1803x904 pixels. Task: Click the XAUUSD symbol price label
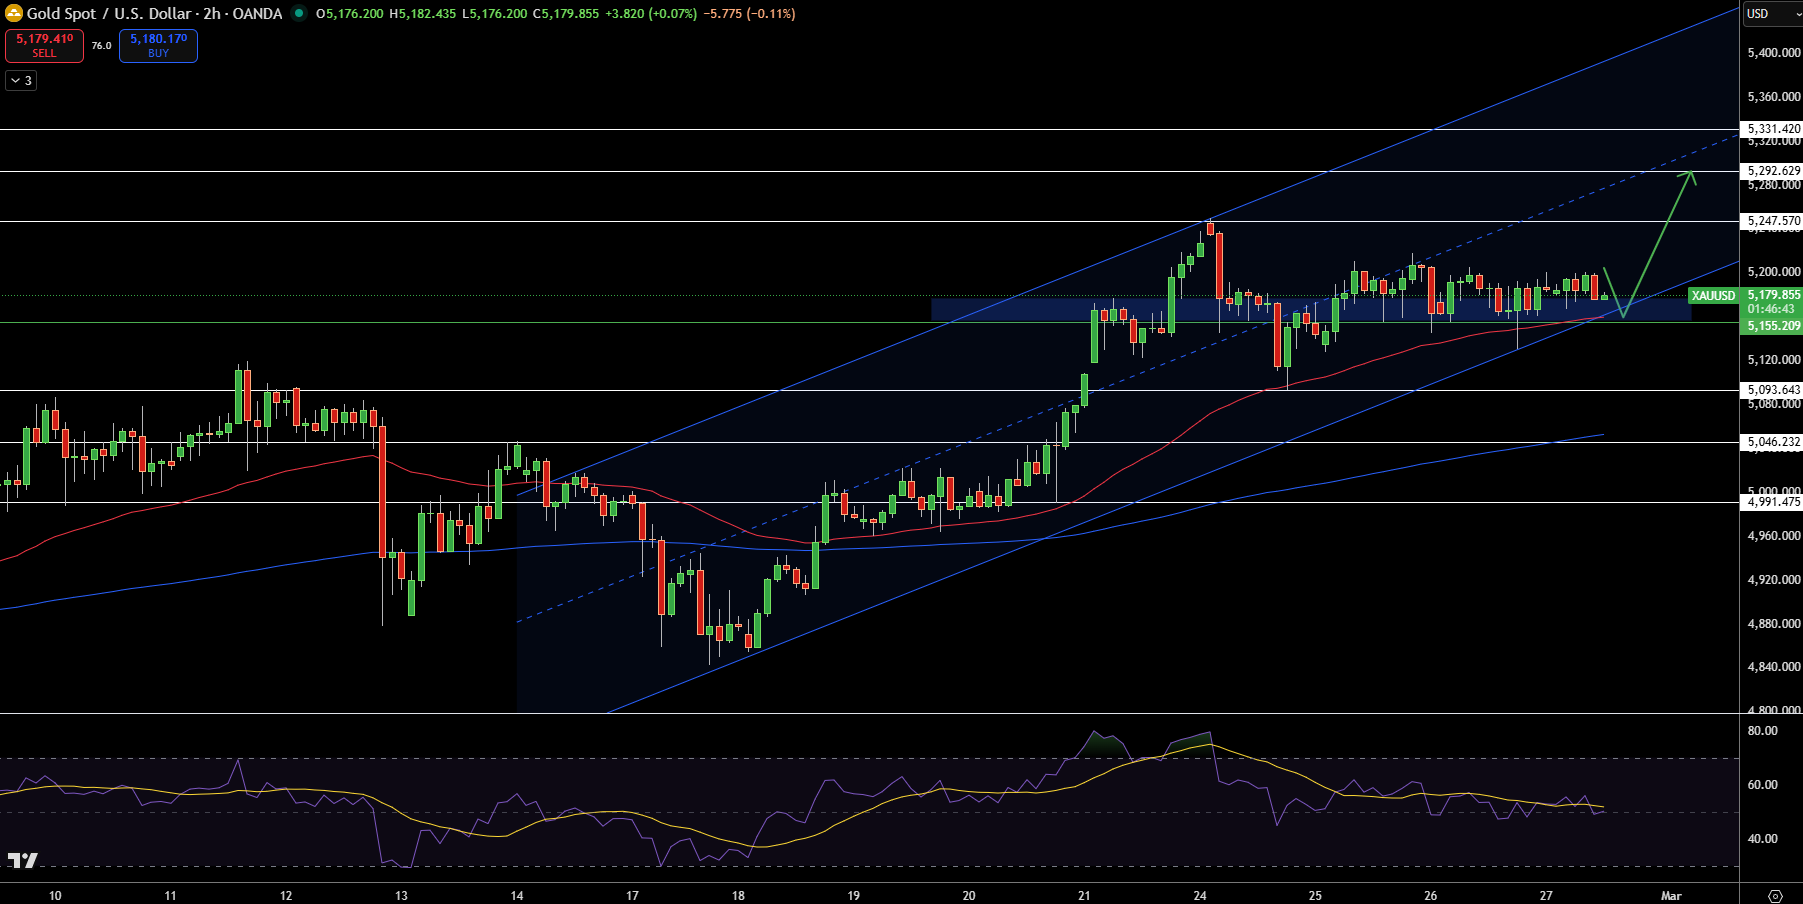[1714, 296]
